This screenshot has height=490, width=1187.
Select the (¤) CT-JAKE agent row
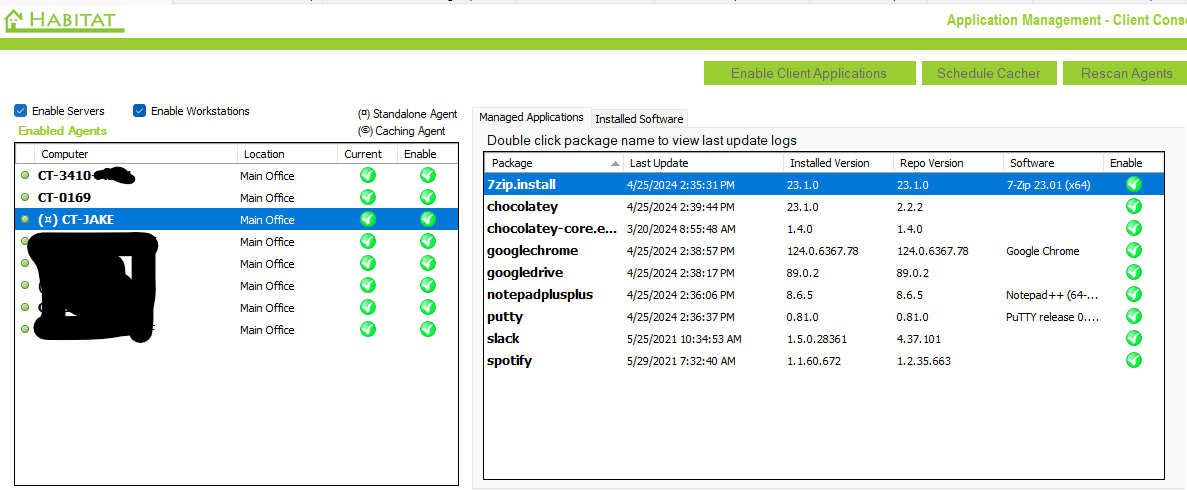[236, 220]
